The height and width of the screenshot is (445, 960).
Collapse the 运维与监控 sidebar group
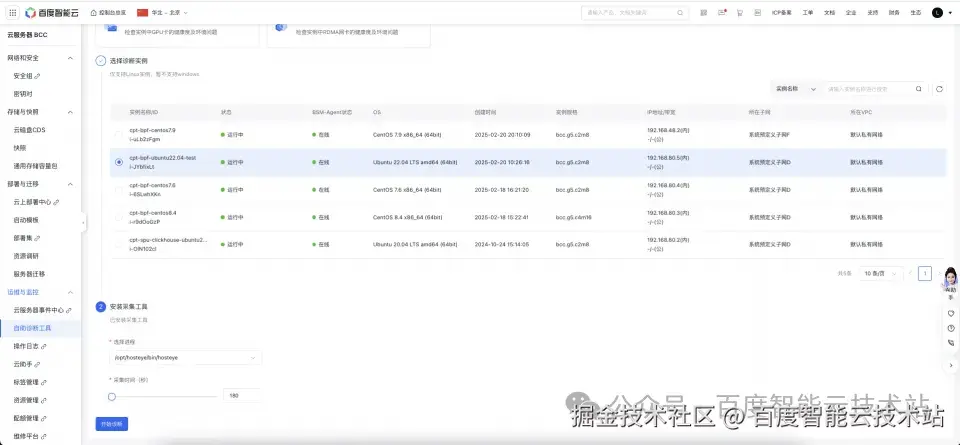(70, 292)
